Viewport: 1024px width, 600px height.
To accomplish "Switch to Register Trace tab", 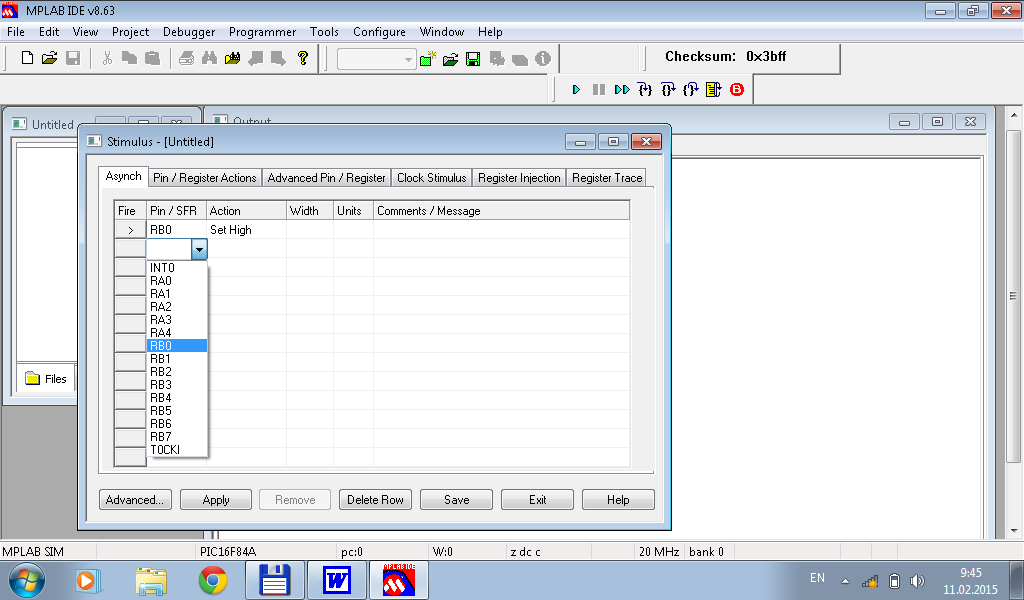I will click(x=607, y=178).
